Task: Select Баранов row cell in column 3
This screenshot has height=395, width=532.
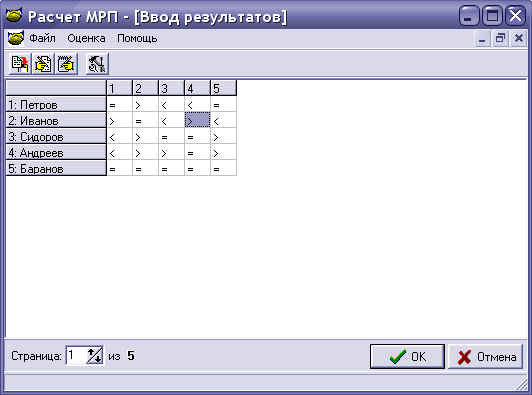Action: pos(172,168)
